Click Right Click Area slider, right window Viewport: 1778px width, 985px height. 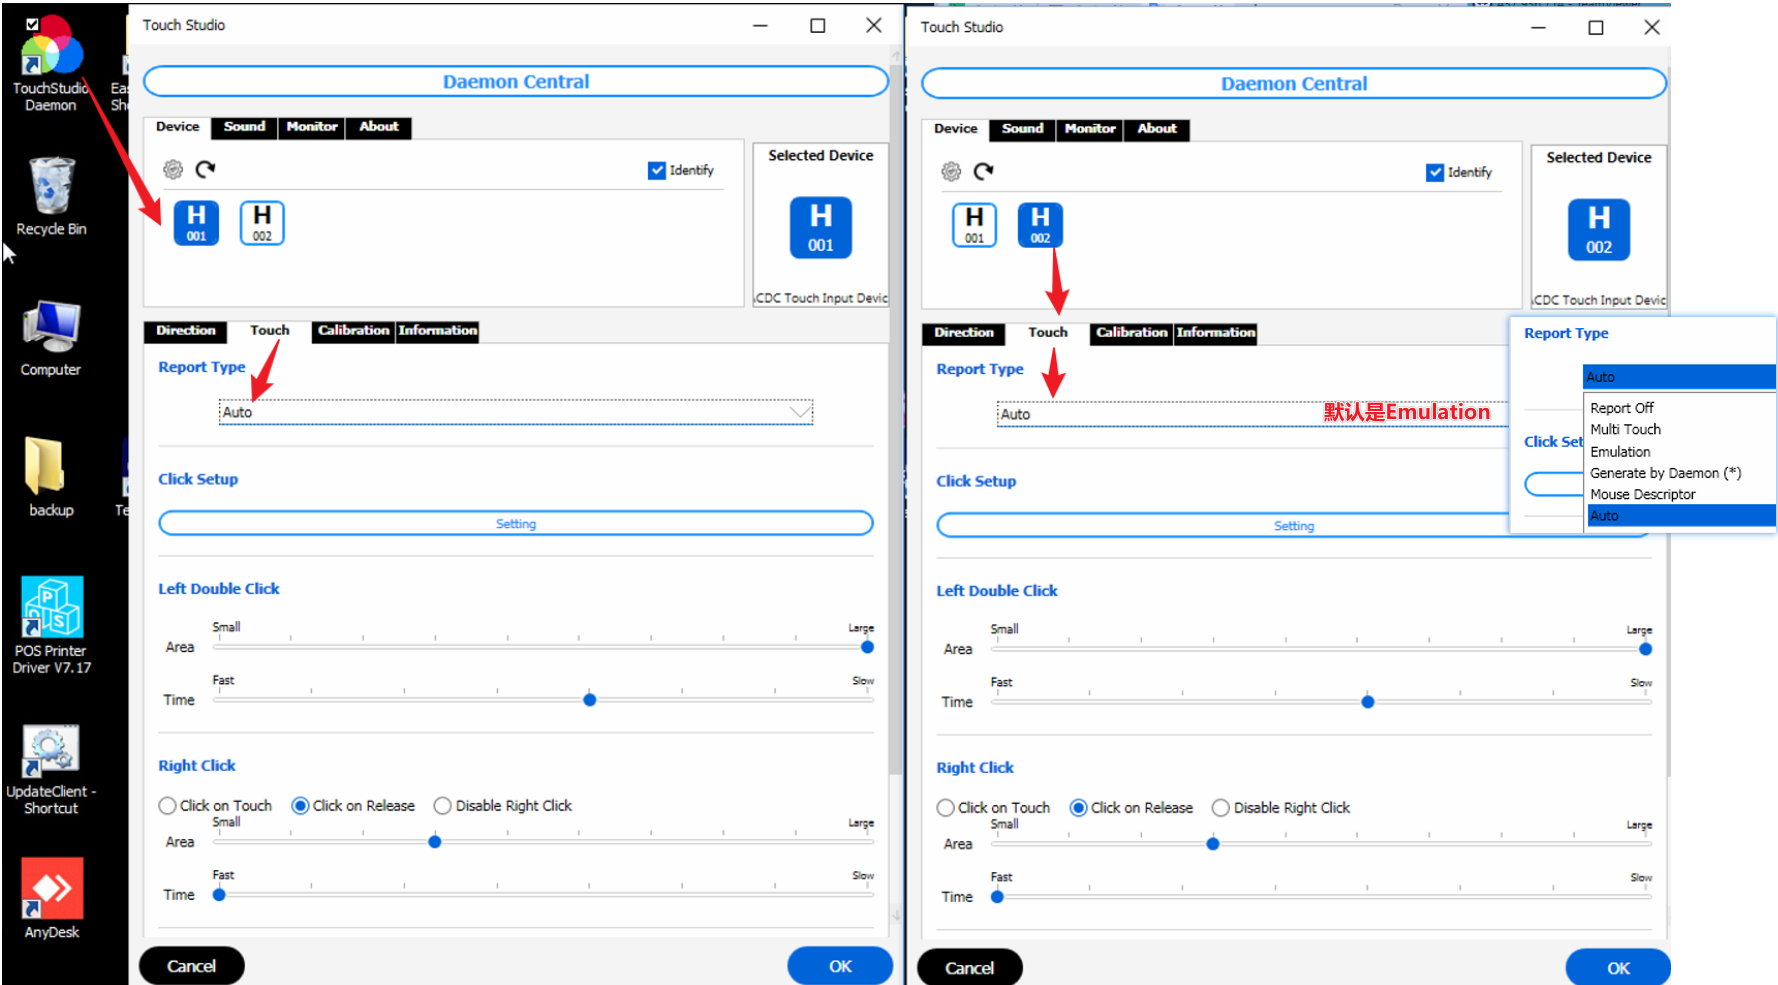coord(1321,844)
